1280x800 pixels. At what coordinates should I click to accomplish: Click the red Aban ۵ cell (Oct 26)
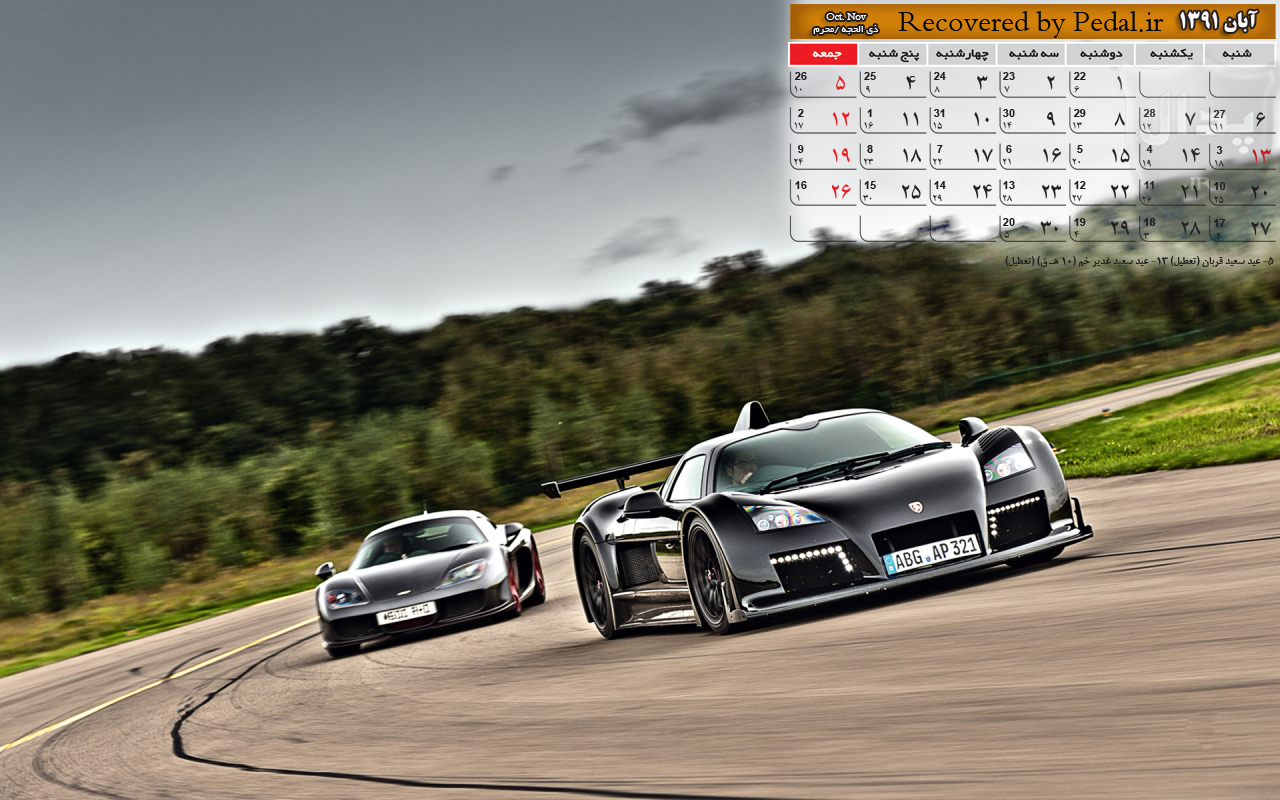click(x=824, y=83)
